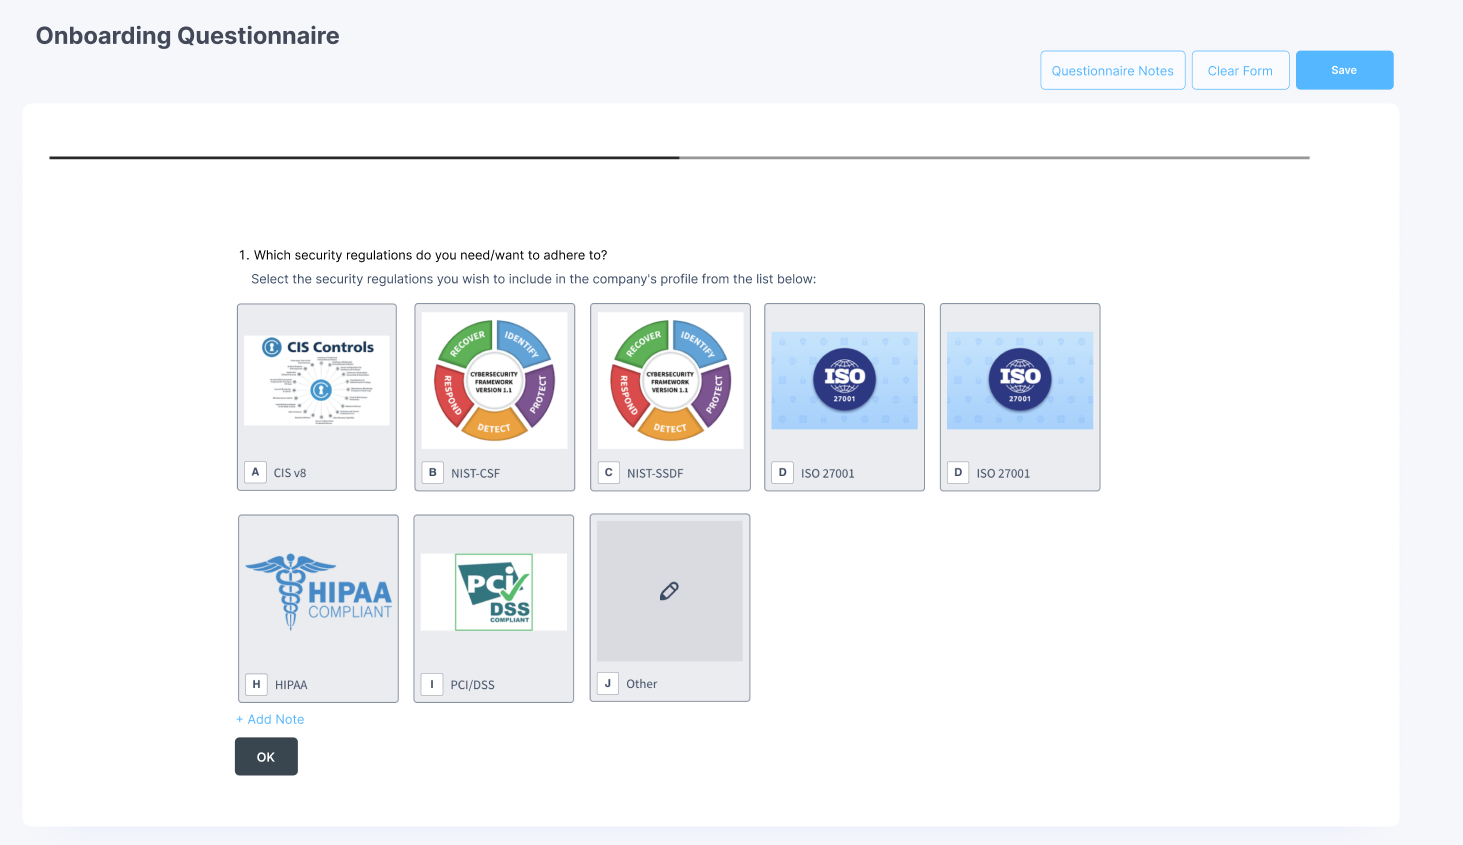
Task: Click the NIST-CSF label text
Action: pyautogui.click(x=475, y=473)
